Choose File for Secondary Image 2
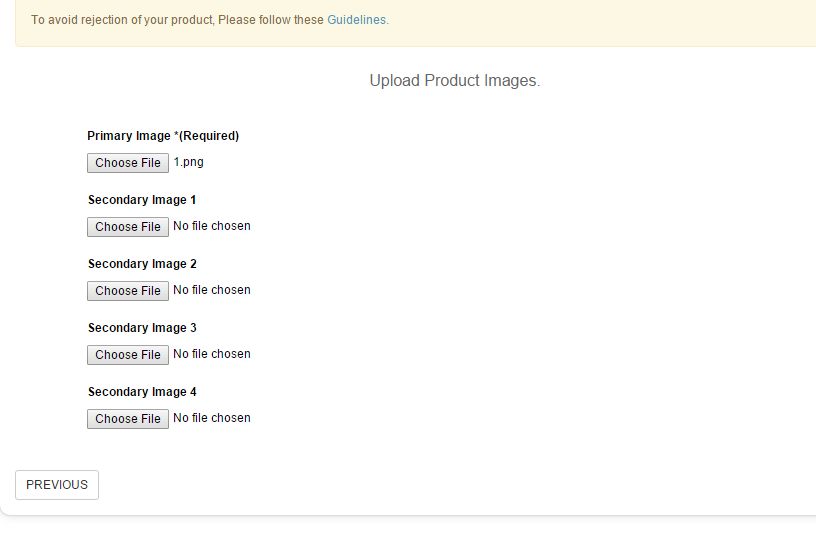 pyautogui.click(x=128, y=291)
